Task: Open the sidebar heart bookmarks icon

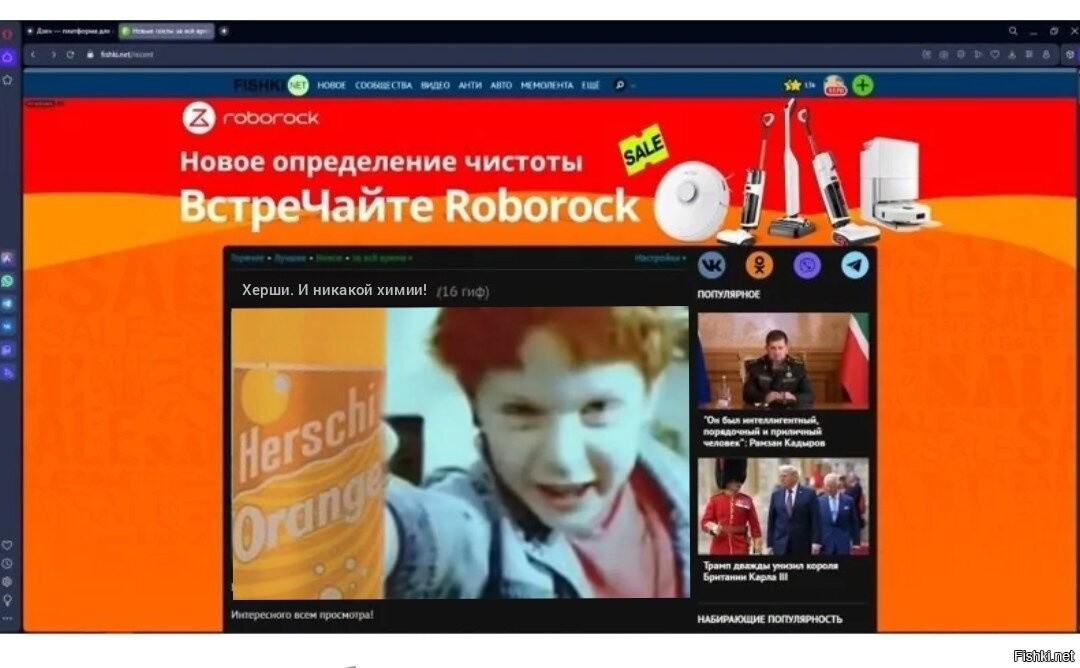Action: click(x=8, y=545)
